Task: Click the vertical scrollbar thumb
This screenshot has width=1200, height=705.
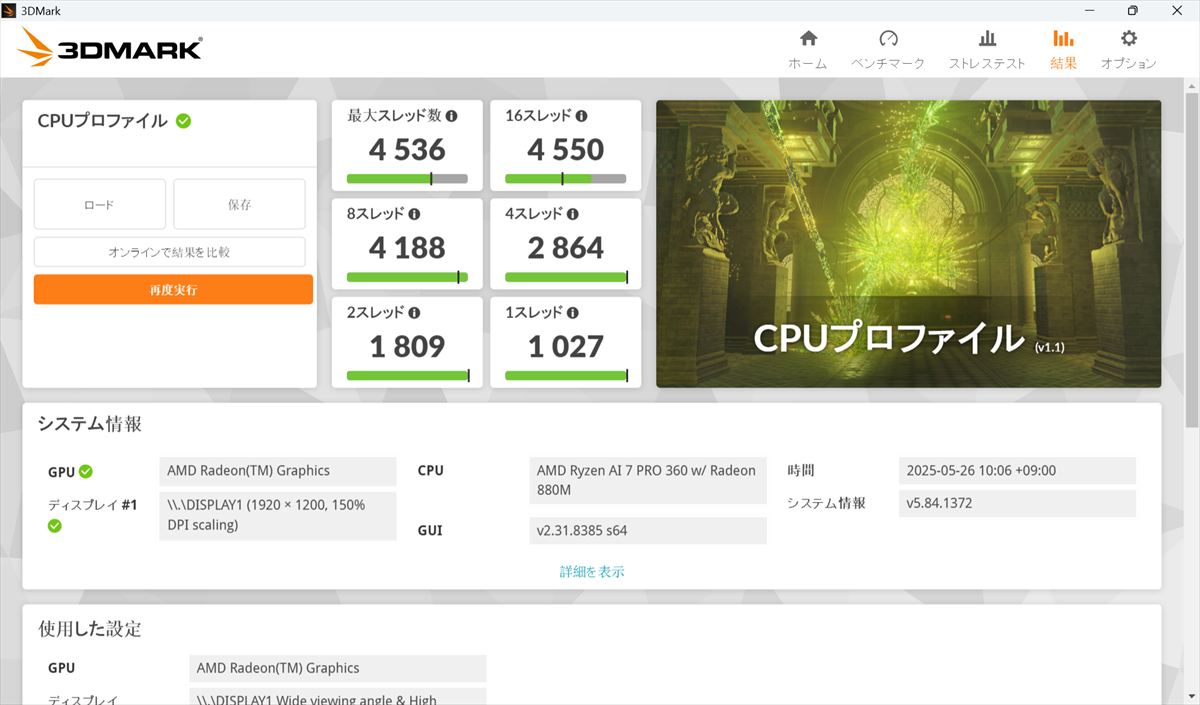Action: click(1191, 260)
